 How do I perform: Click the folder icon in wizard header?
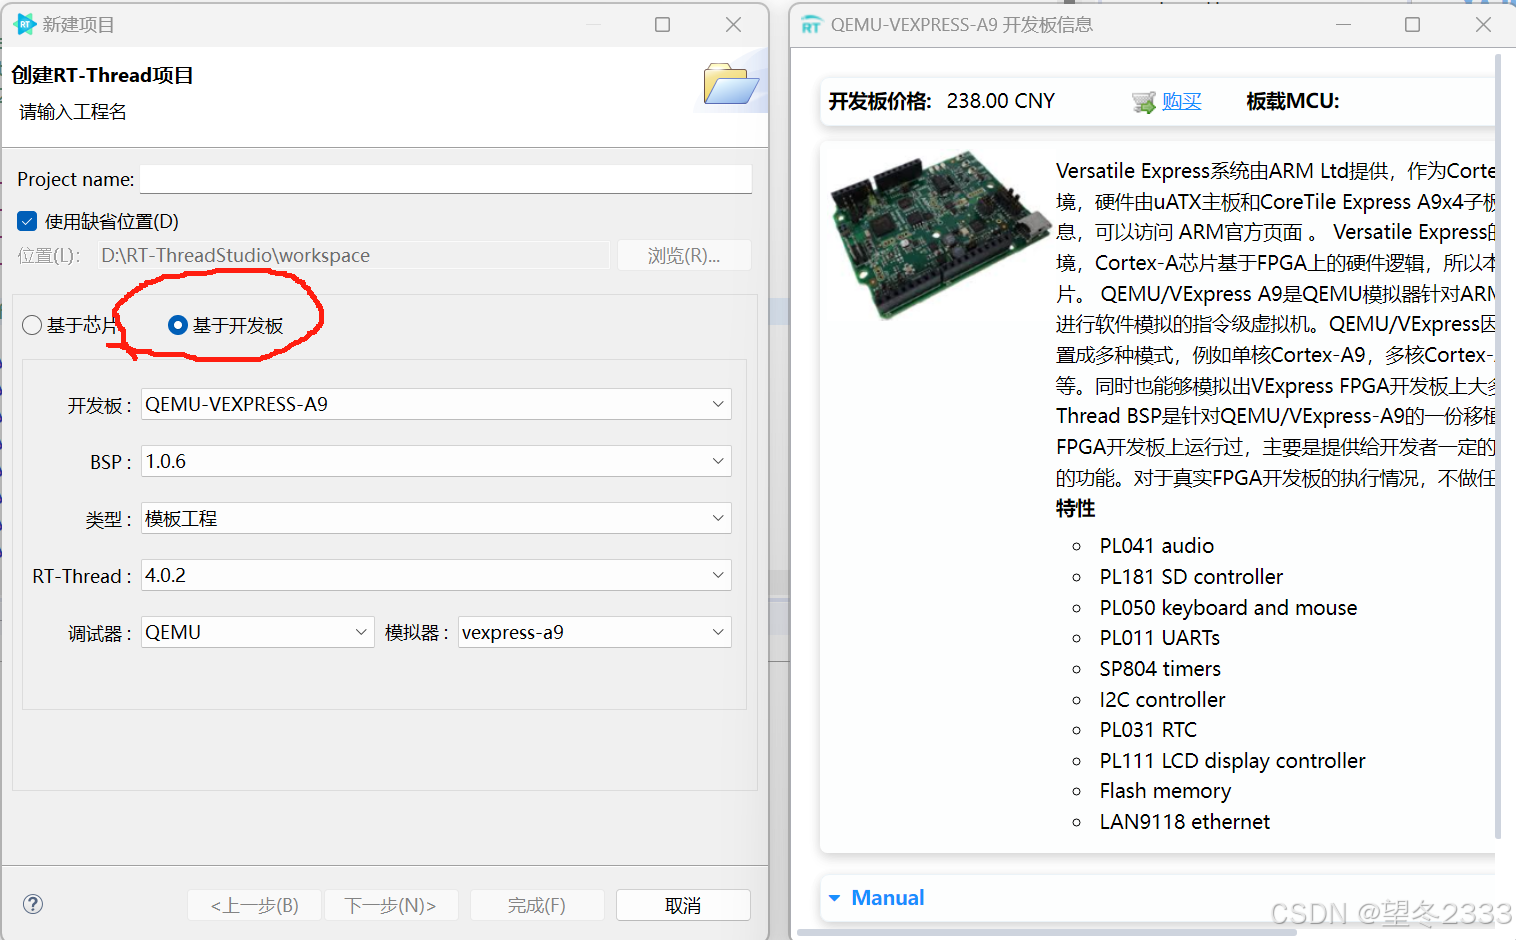click(x=731, y=84)
